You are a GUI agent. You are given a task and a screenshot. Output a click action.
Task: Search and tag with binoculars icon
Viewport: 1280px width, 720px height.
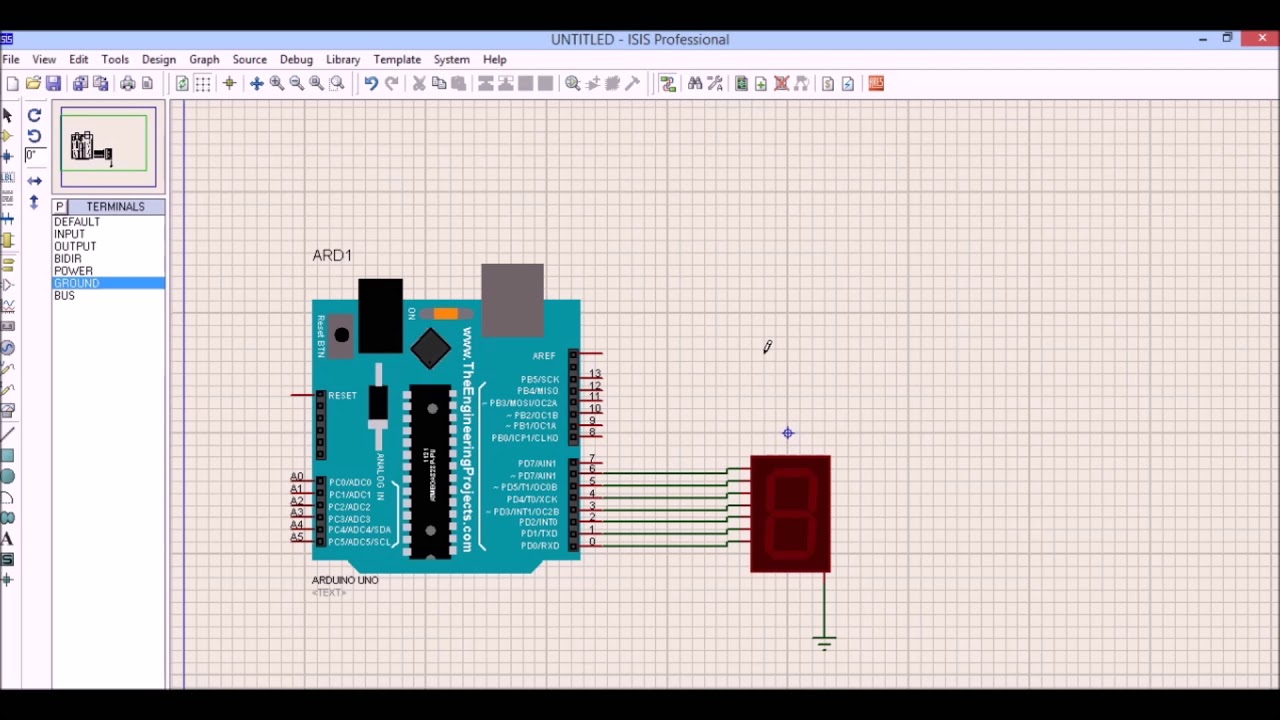tap(695, 84)
